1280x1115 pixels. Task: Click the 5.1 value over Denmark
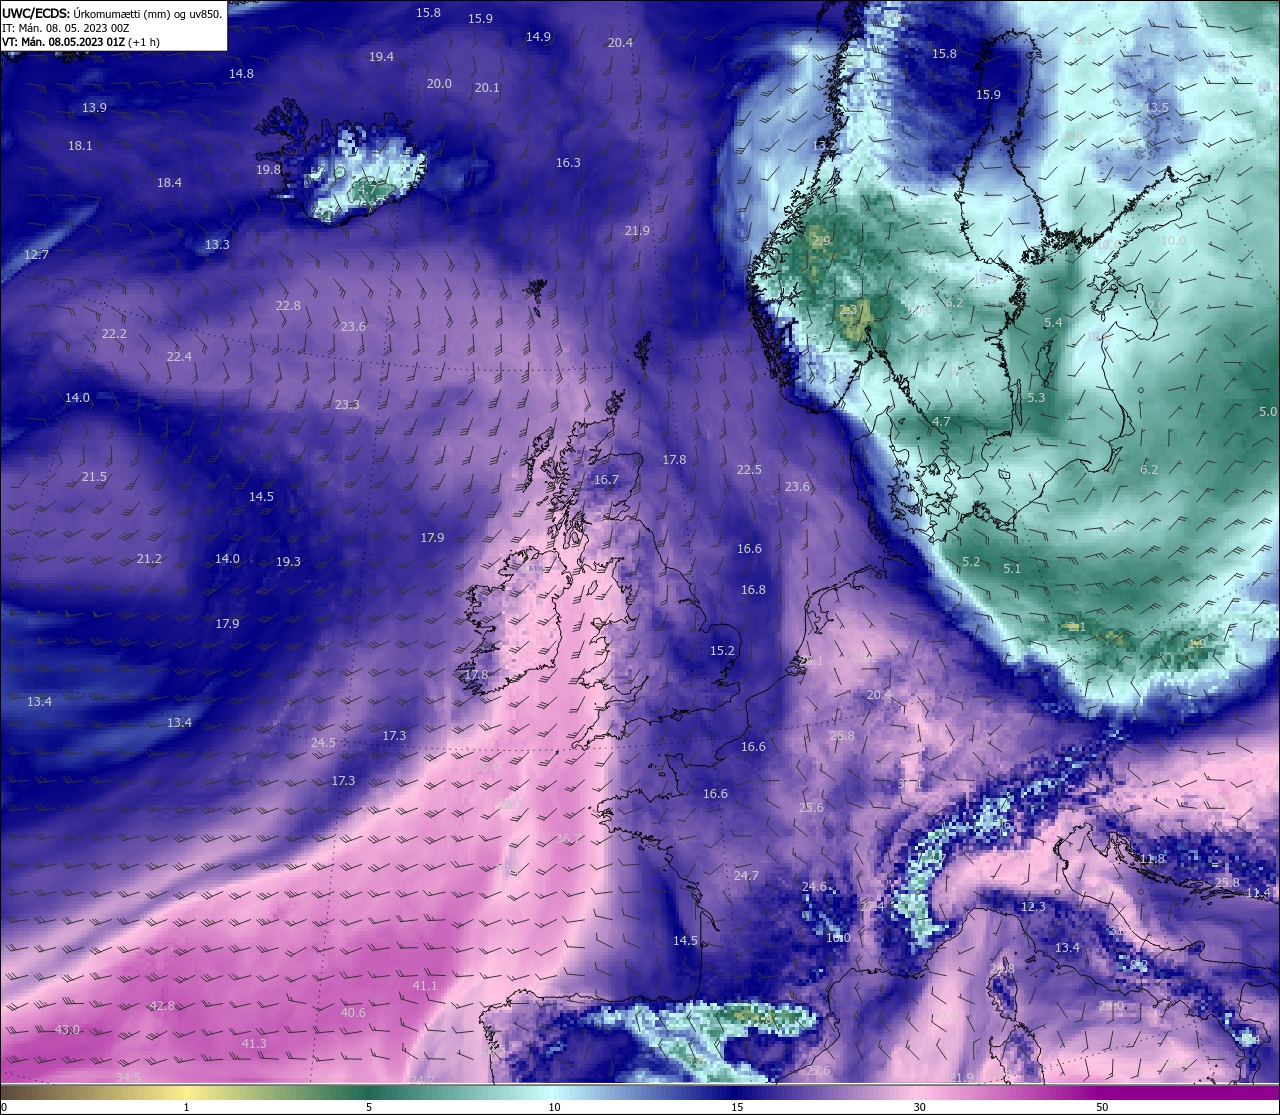tap(1012, 569)
